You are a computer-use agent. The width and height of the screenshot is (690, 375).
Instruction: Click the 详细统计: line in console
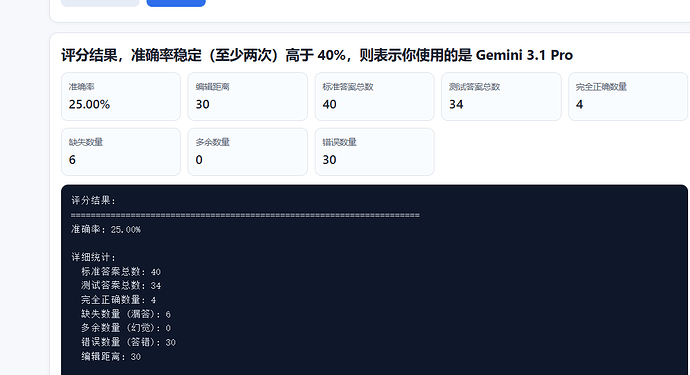click(x=93, y=257)
